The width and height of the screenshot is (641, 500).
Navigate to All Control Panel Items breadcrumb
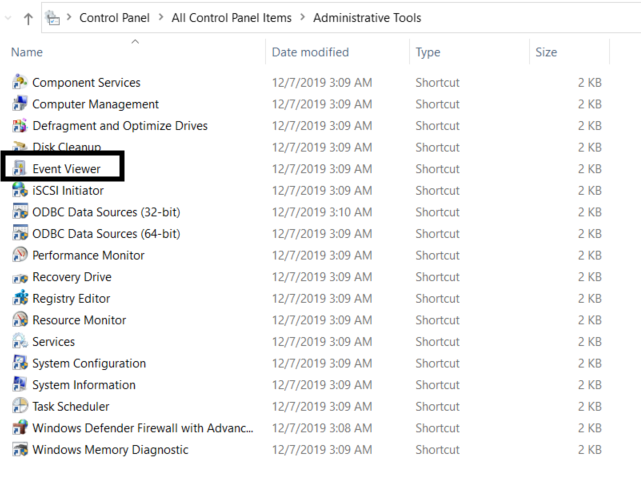pos(231,18)
